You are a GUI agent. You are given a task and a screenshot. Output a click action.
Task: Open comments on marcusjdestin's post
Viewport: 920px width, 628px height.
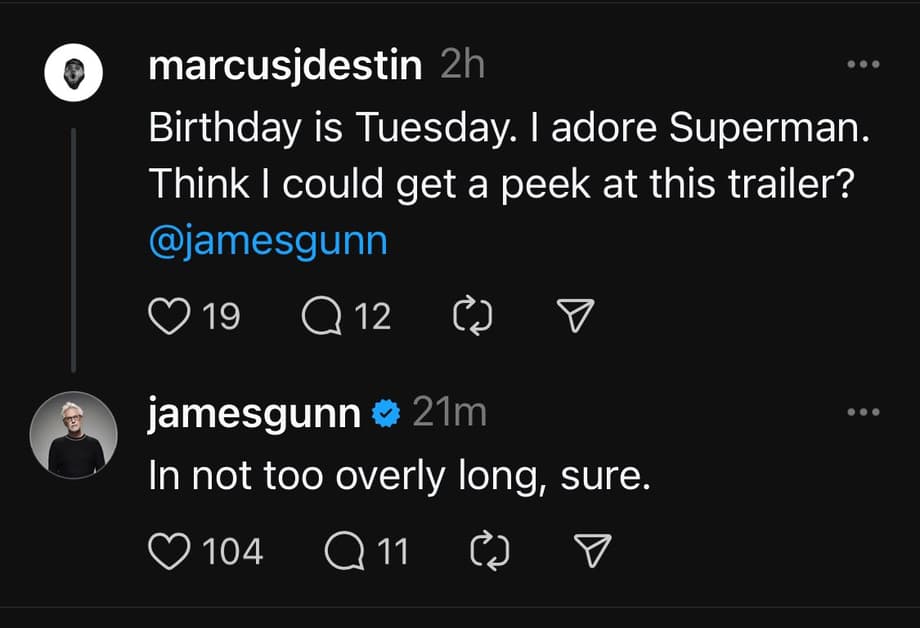click(319, 317)
